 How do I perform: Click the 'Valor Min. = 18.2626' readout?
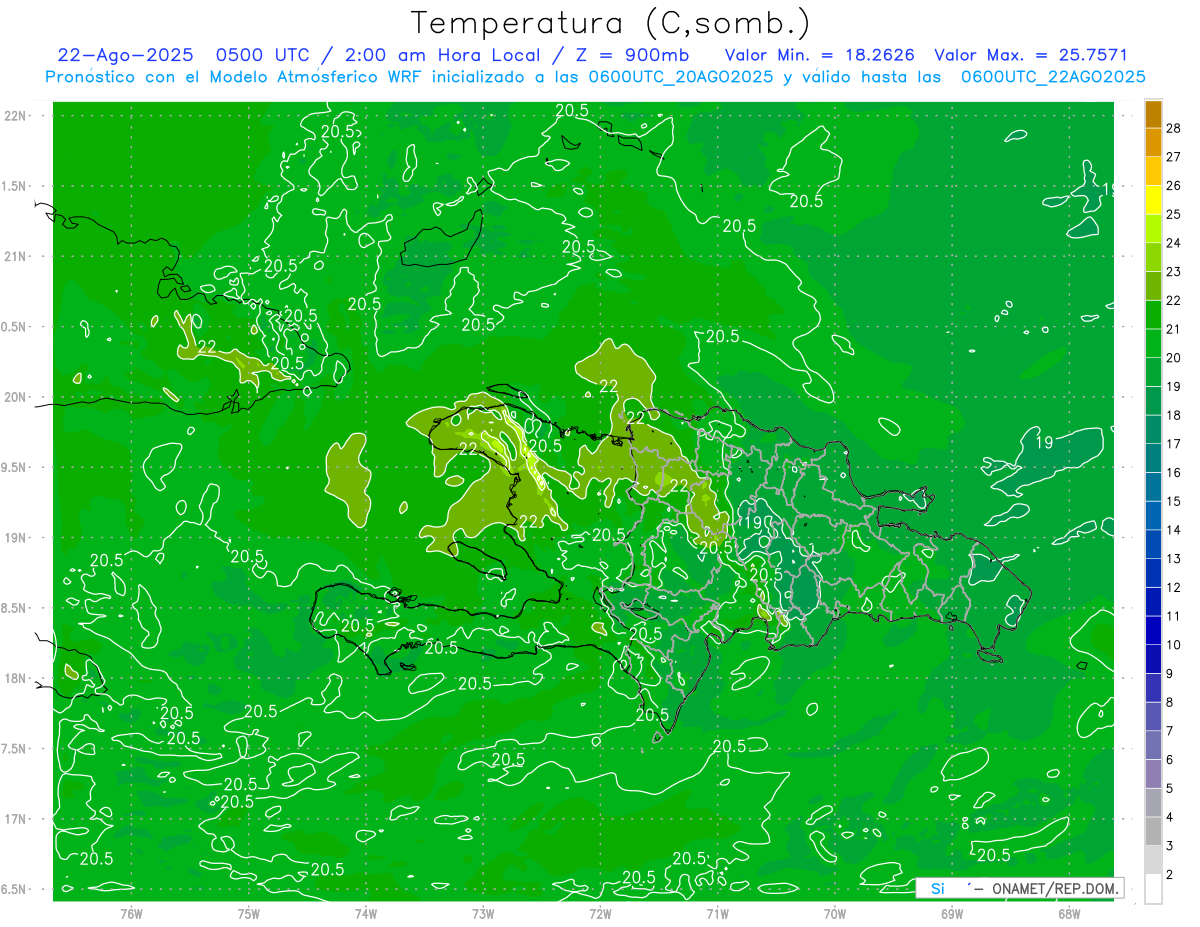coord(819,56)
